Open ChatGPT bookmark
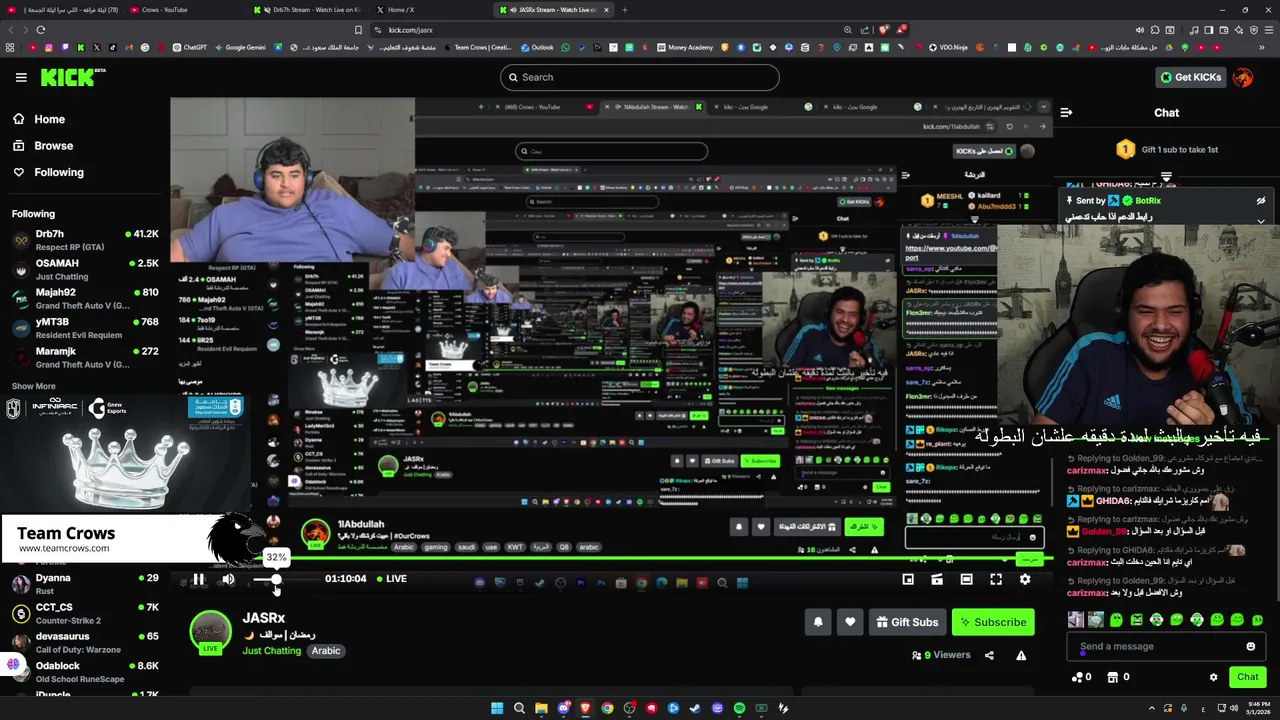Viewport: 1280px width, 720px height. coord(190,47)
